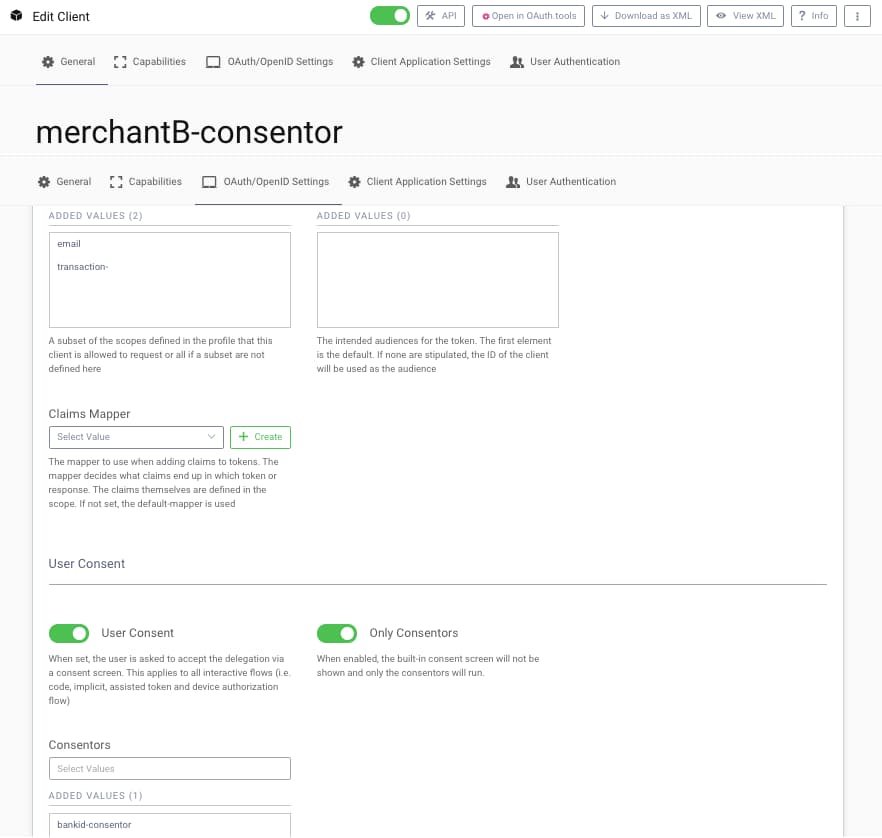This screenshot has width=882, height=838.
Task: Turn off the User Consent toggle
Action: click(69, 633)
